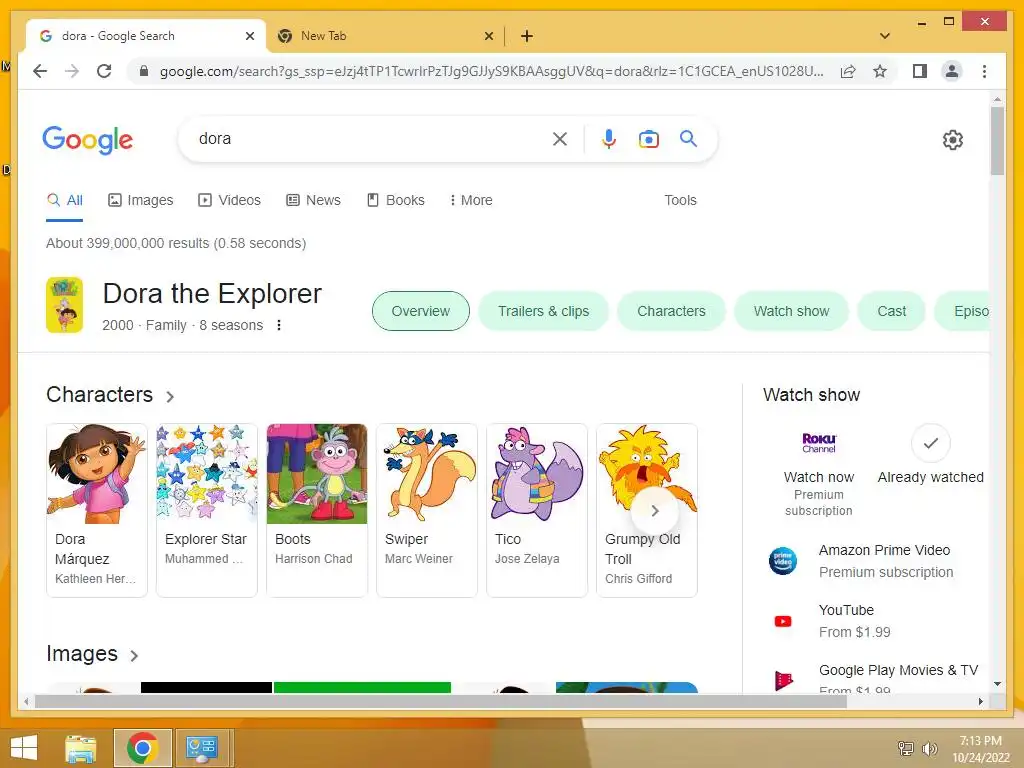Click the YouTube icon

click(x=782, y=621)
